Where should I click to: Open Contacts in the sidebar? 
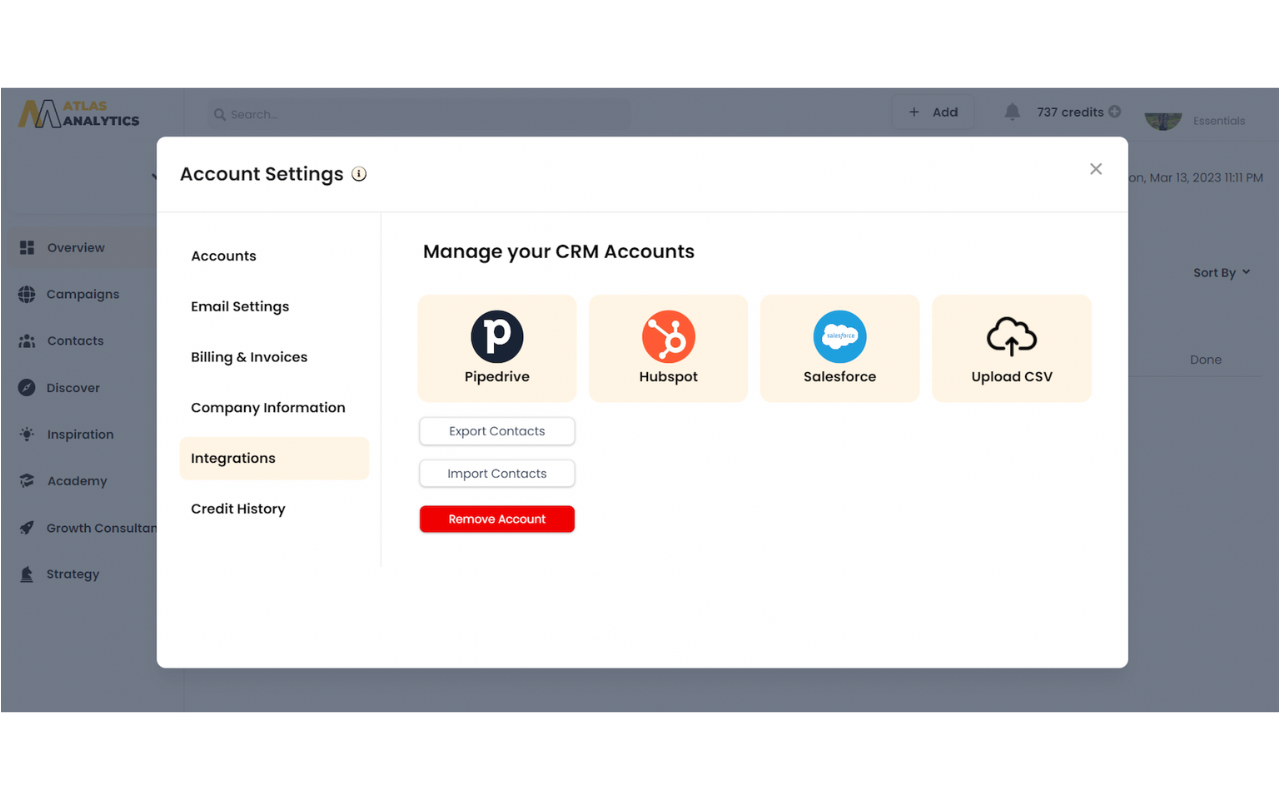click(x=75, y=341)
